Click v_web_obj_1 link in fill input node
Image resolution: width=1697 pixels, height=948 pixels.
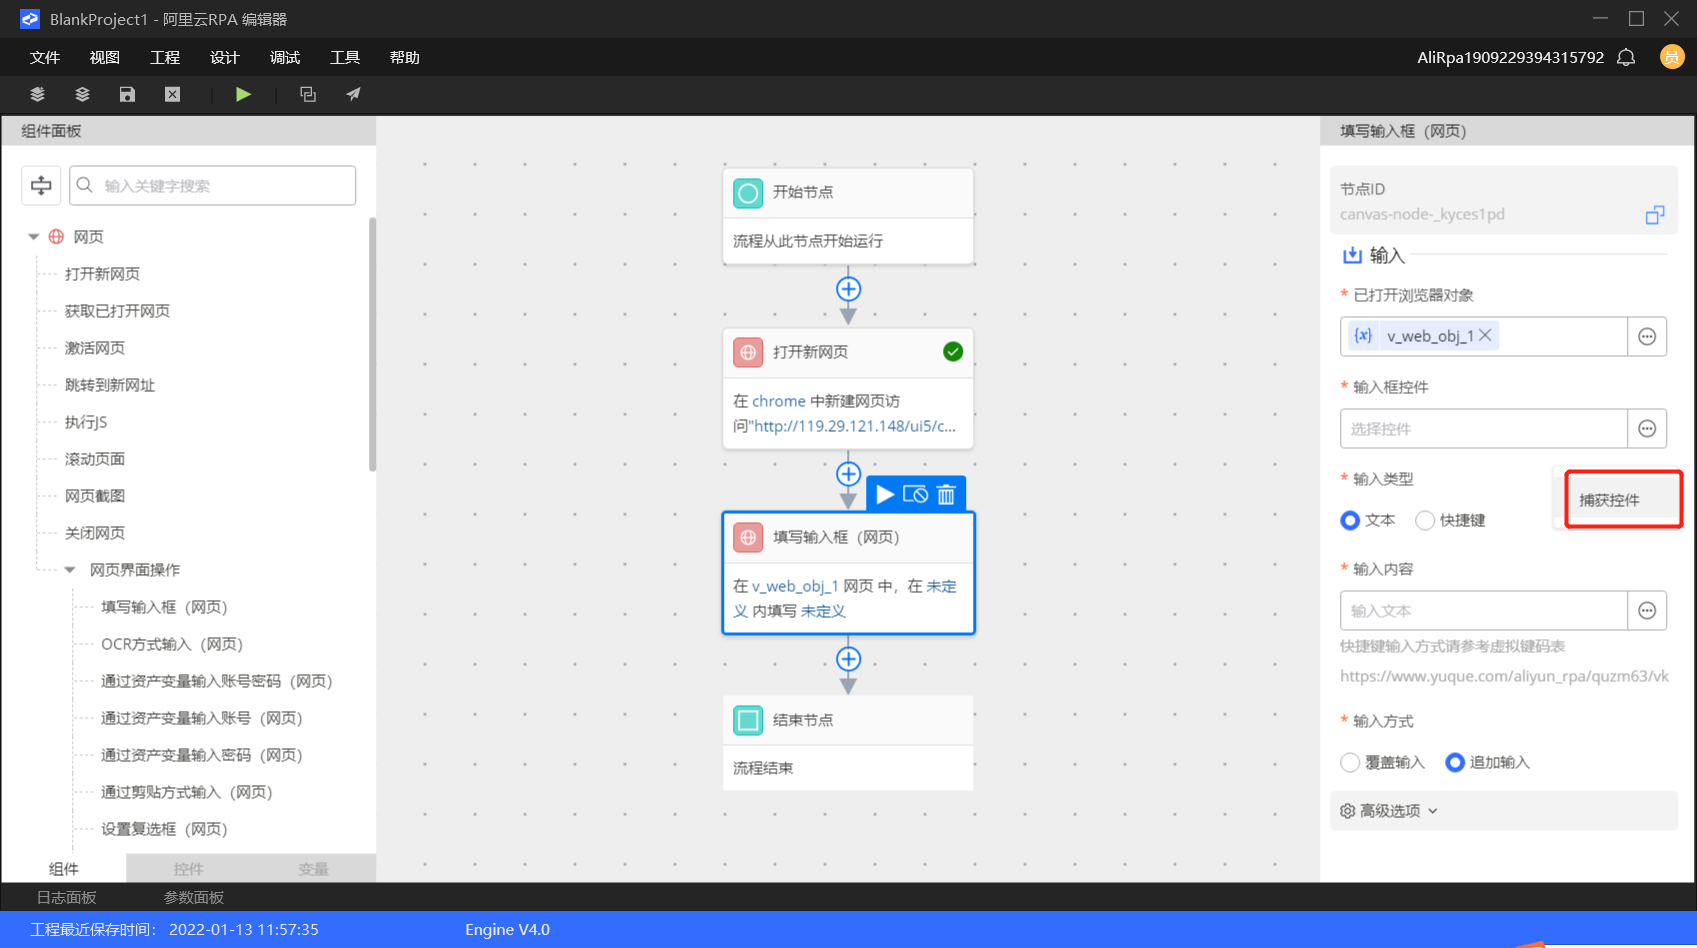[x=795, y=586]
